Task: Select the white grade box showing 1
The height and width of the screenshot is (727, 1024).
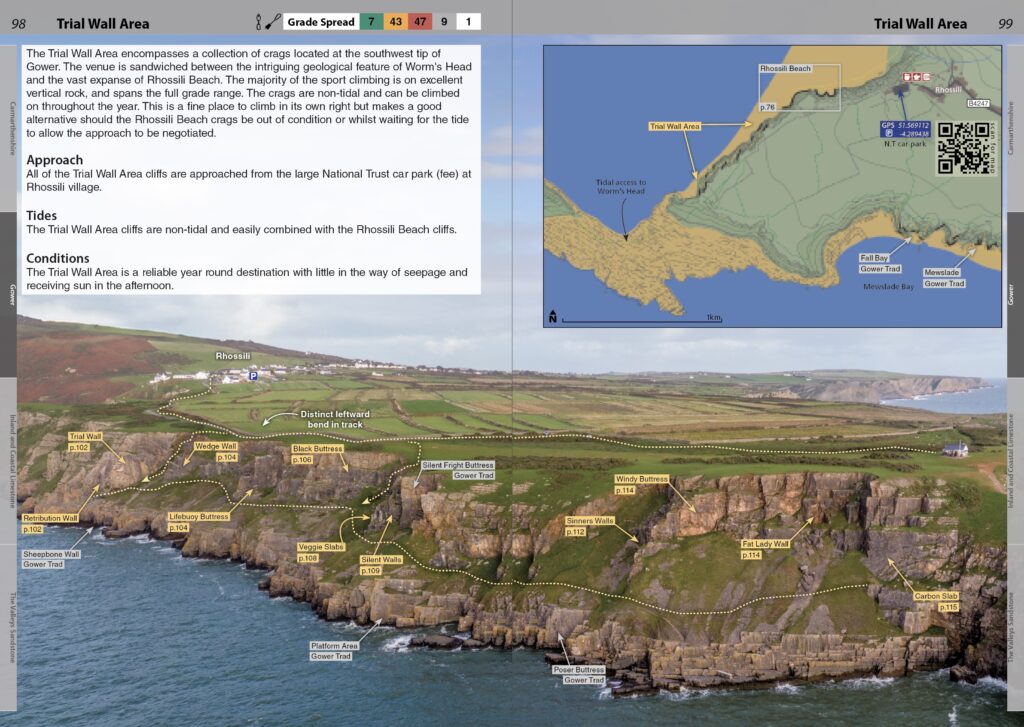Action: coord(468,22)
